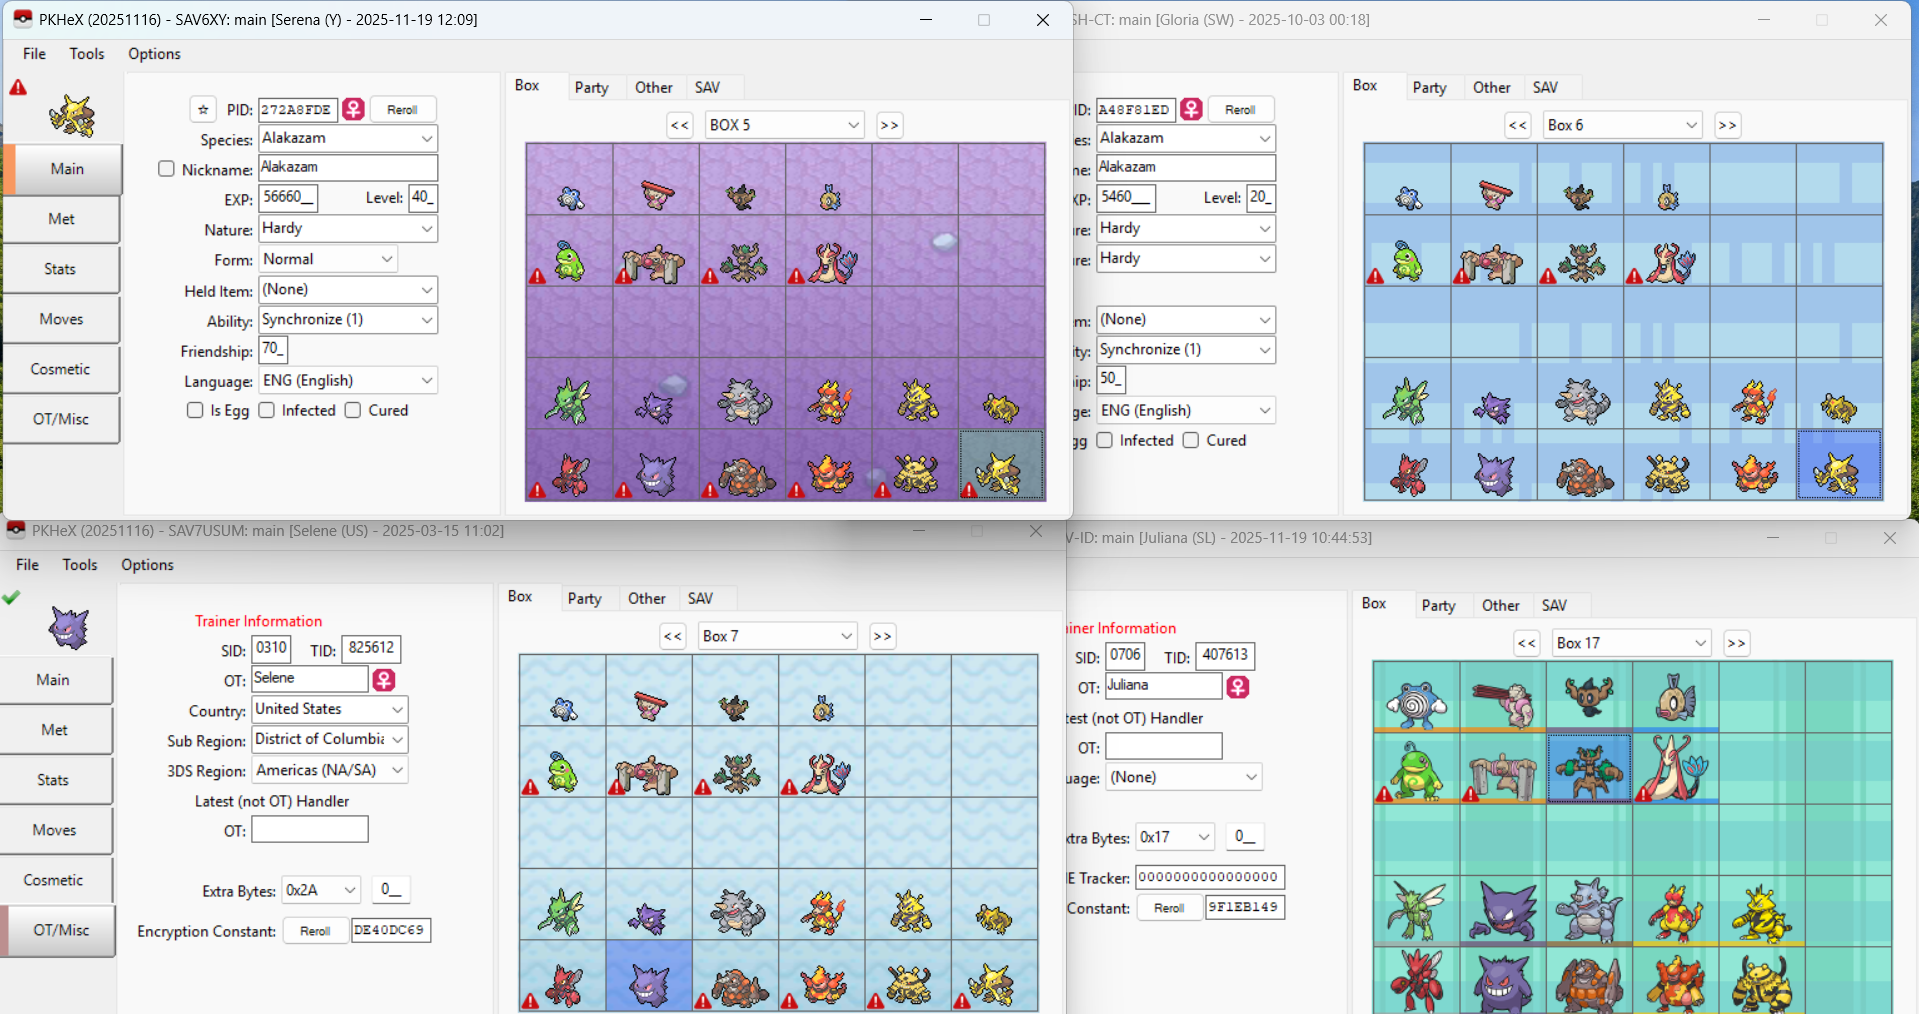Viewport: 1919px width, 1014px height.
Task: Click the female gender icon next to PID 272A8FDE
Action: point(353,109)
